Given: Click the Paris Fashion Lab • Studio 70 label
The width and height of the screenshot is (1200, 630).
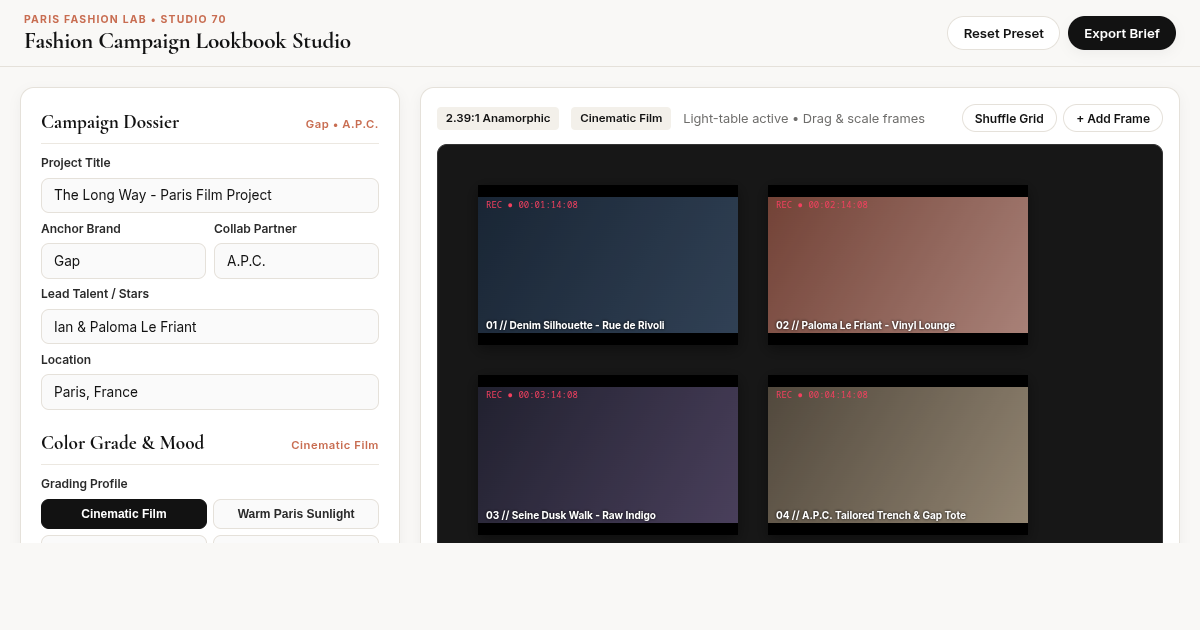Looking at the screenshot, I should [x=125, y=19].
